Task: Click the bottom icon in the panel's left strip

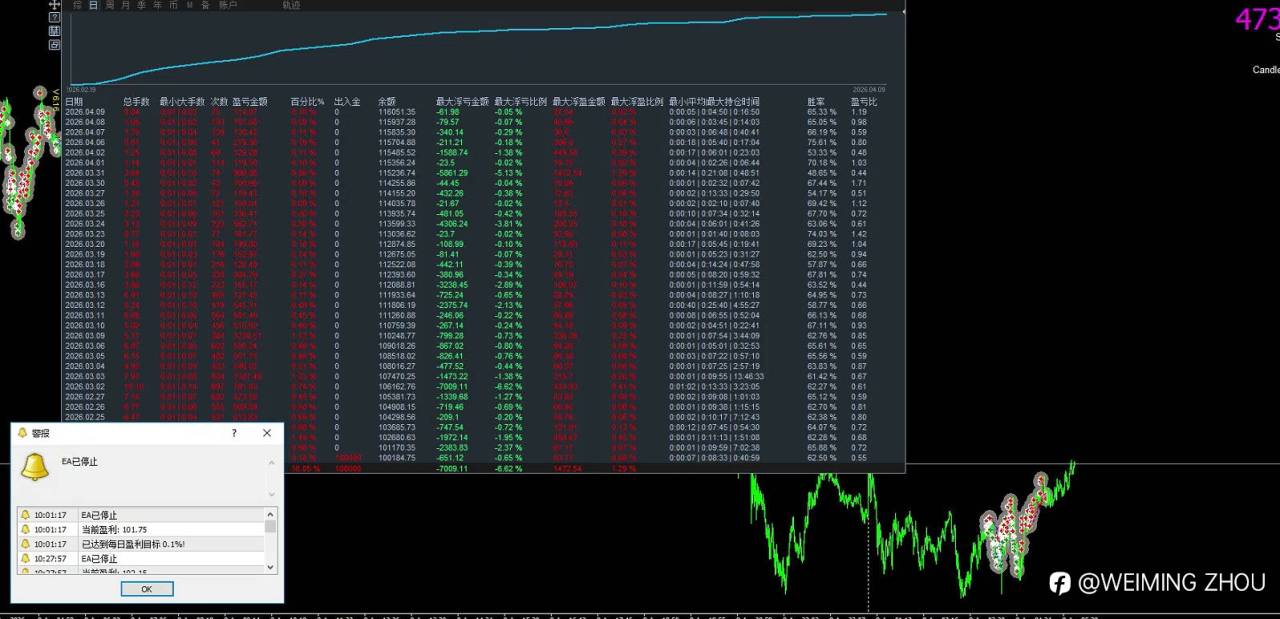Action: pos(54,45)
